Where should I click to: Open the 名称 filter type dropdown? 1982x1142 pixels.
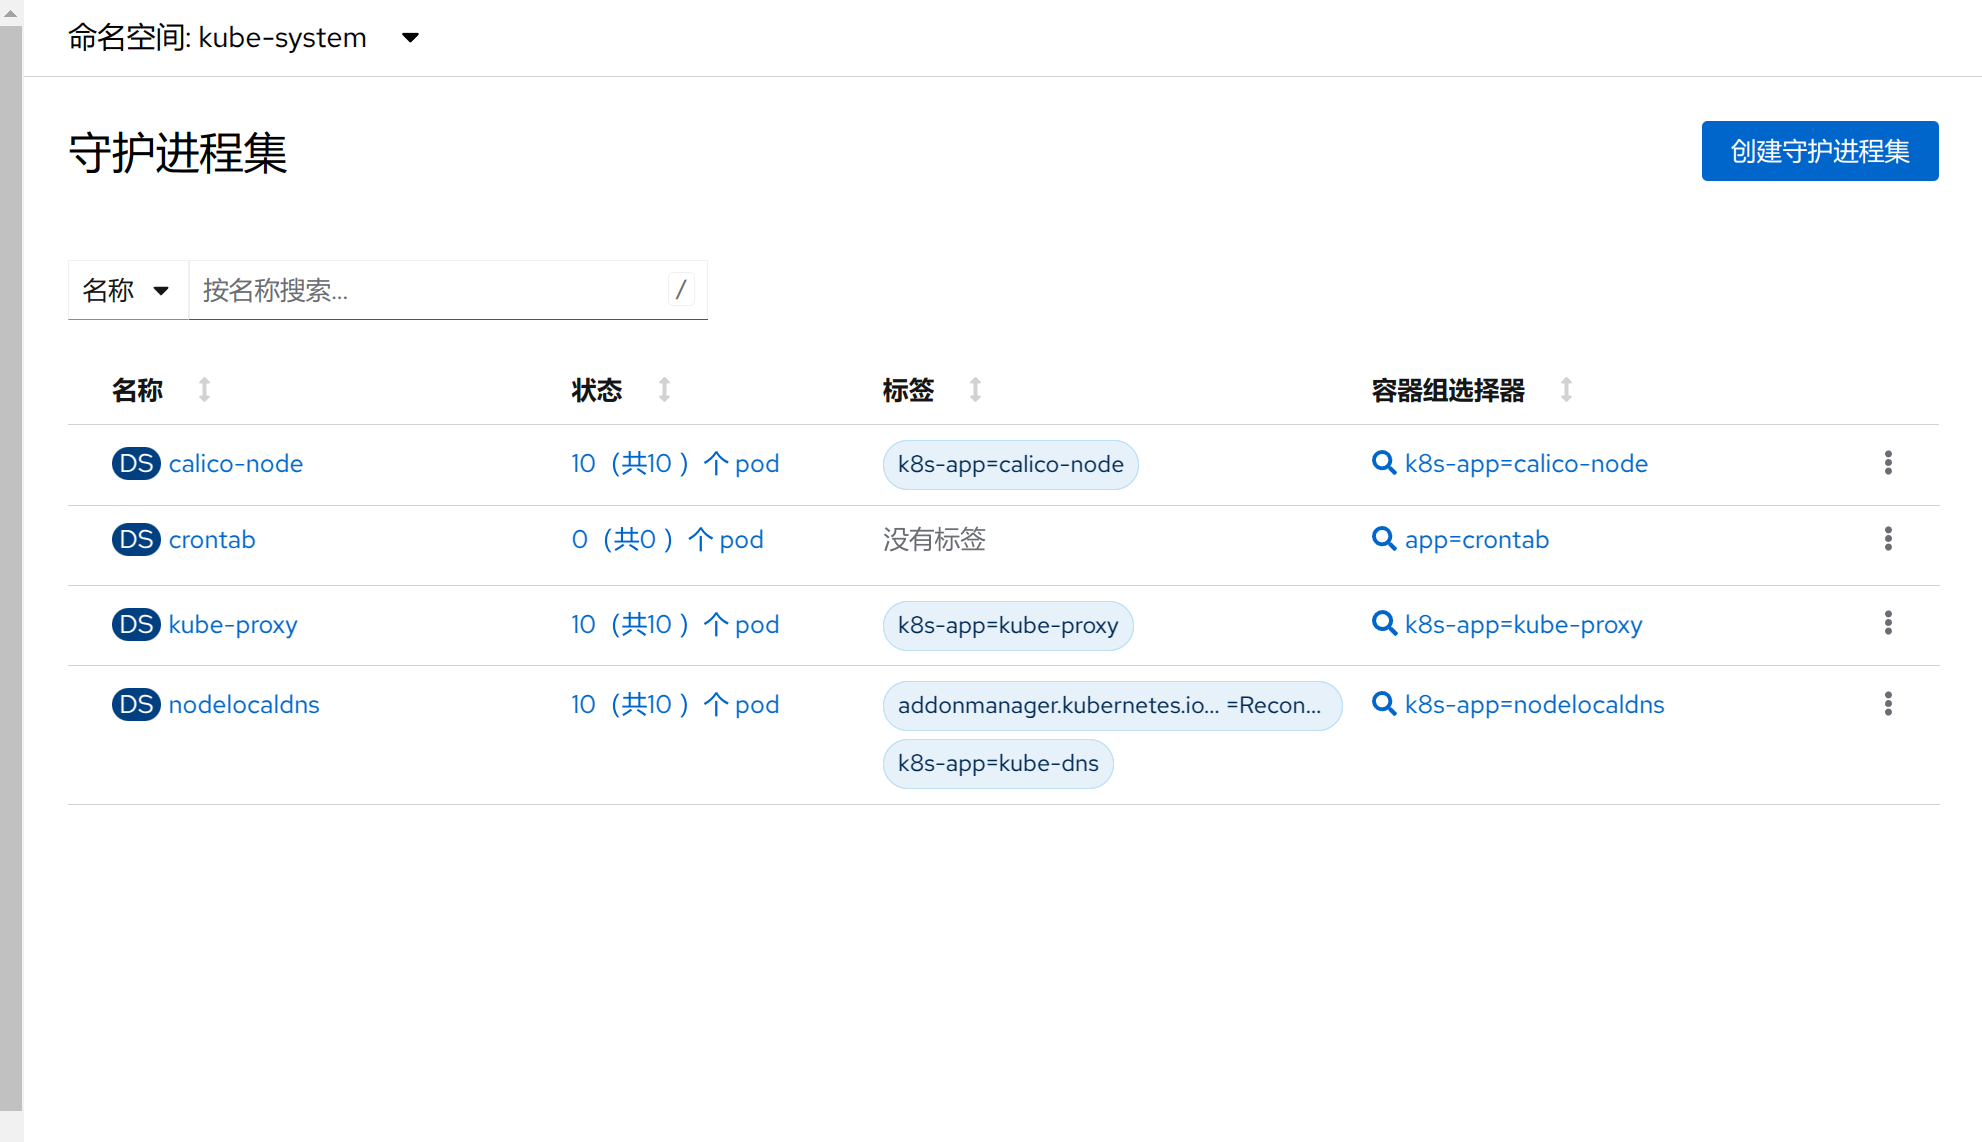[127, 290]
